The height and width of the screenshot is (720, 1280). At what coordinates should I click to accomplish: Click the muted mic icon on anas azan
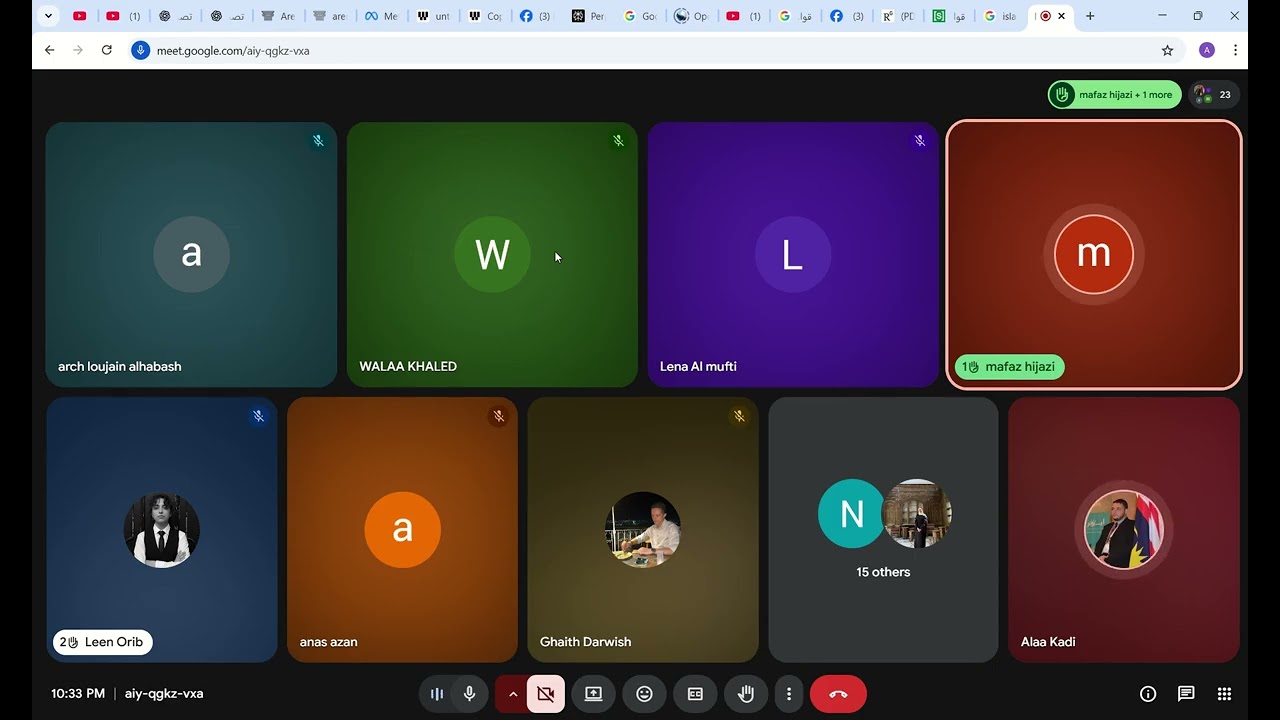point(498,416)
